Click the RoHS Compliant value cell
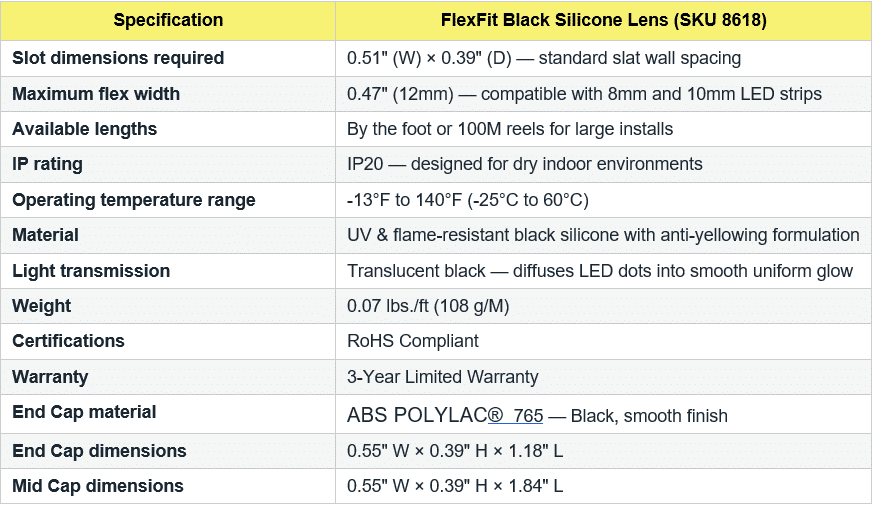 coord(413,341)
